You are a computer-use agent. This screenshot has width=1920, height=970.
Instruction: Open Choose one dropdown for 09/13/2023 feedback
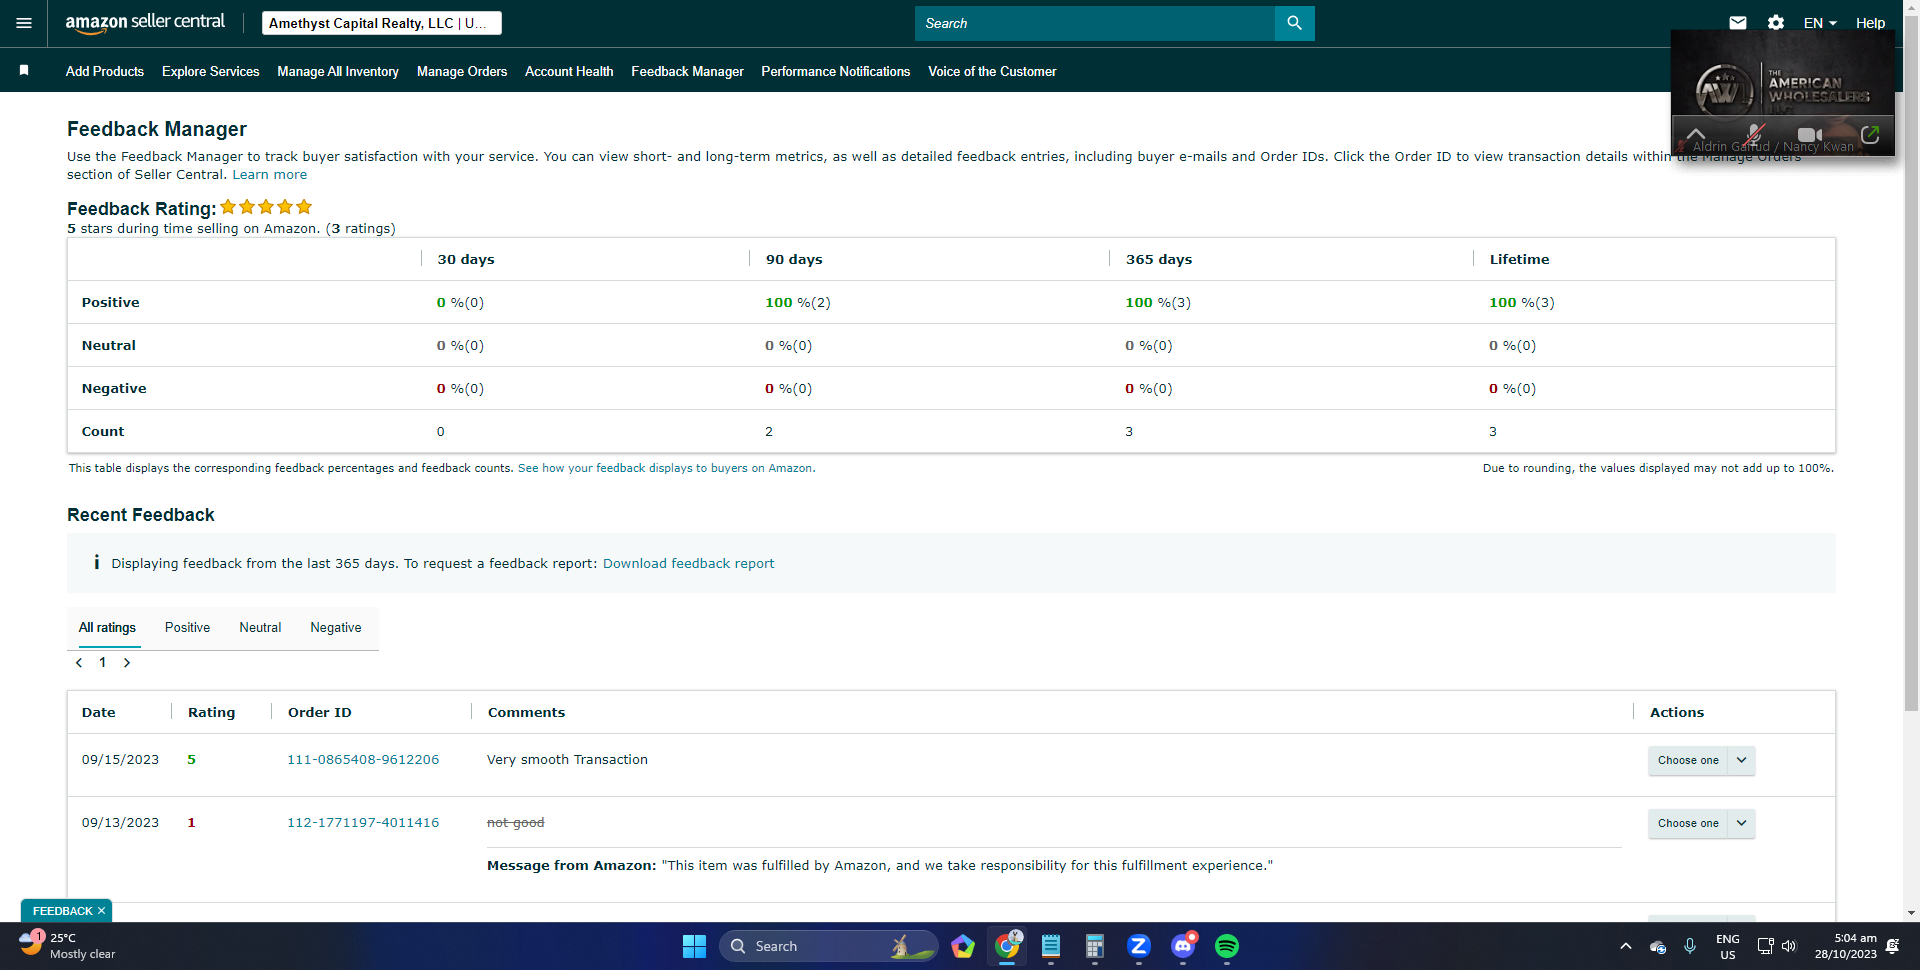pyautogui.click(x=1701, y=823)
